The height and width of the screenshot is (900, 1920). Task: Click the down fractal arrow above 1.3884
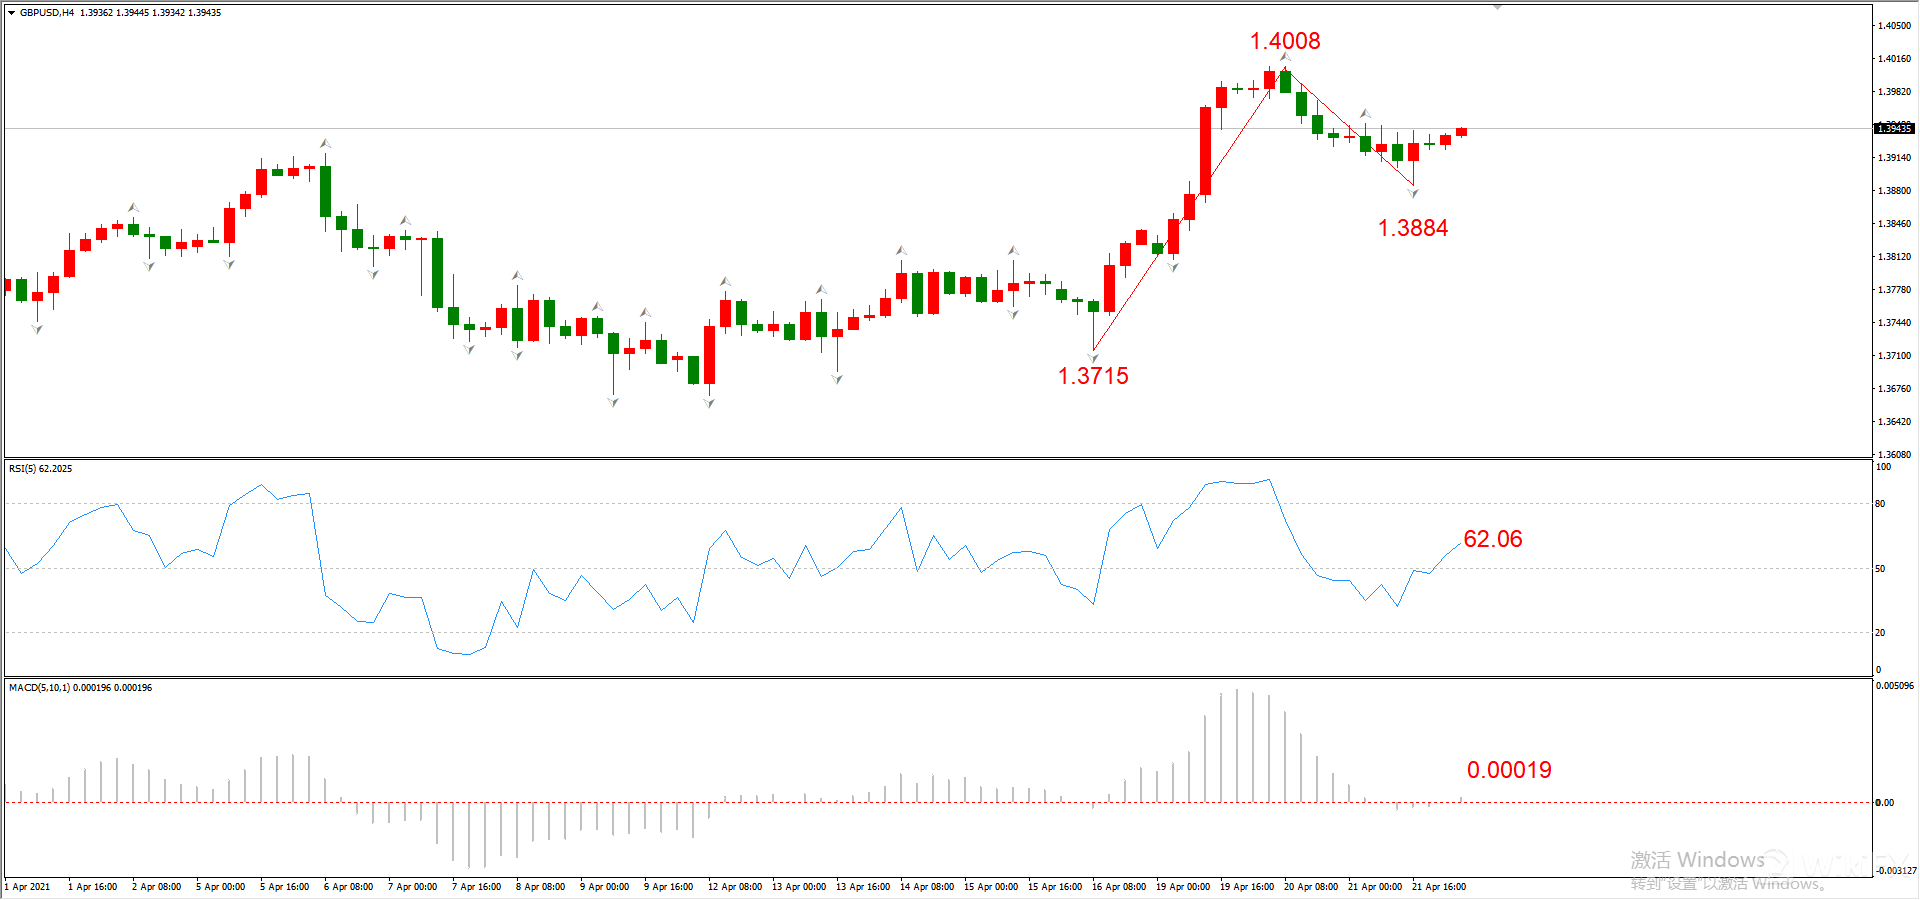[1413, 193]
